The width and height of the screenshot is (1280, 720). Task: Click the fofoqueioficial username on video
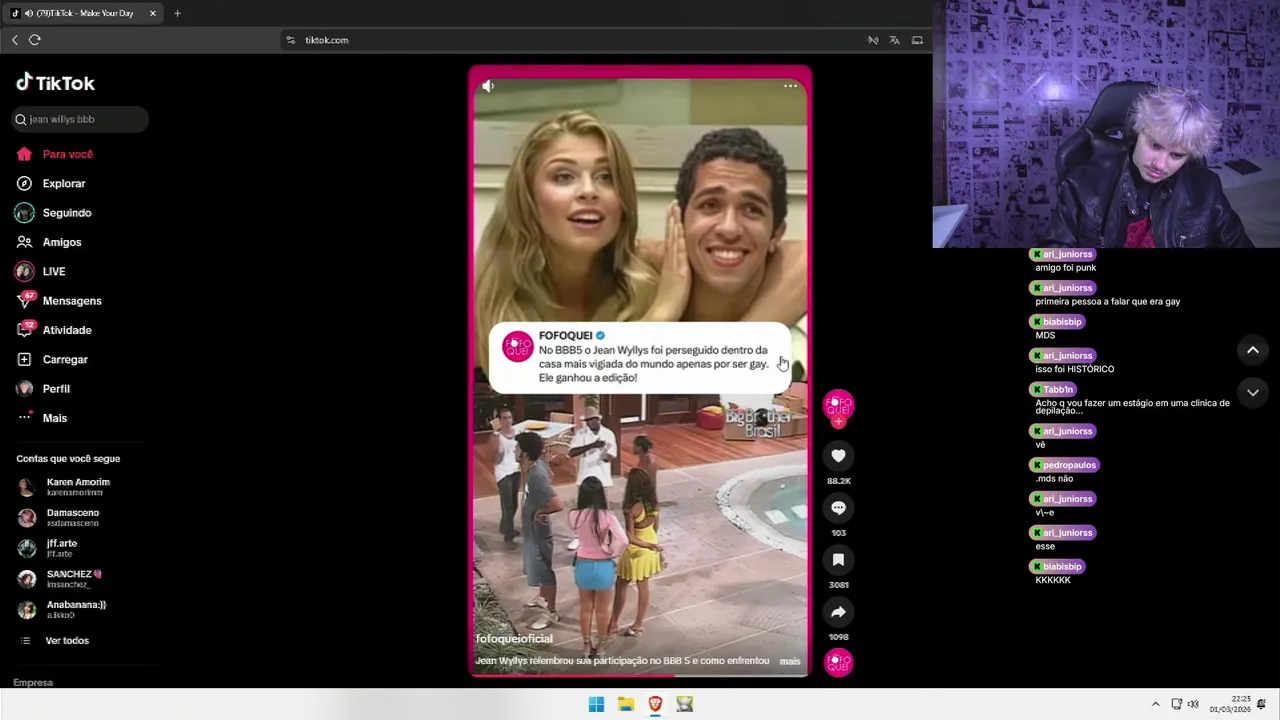pos(514,639)
